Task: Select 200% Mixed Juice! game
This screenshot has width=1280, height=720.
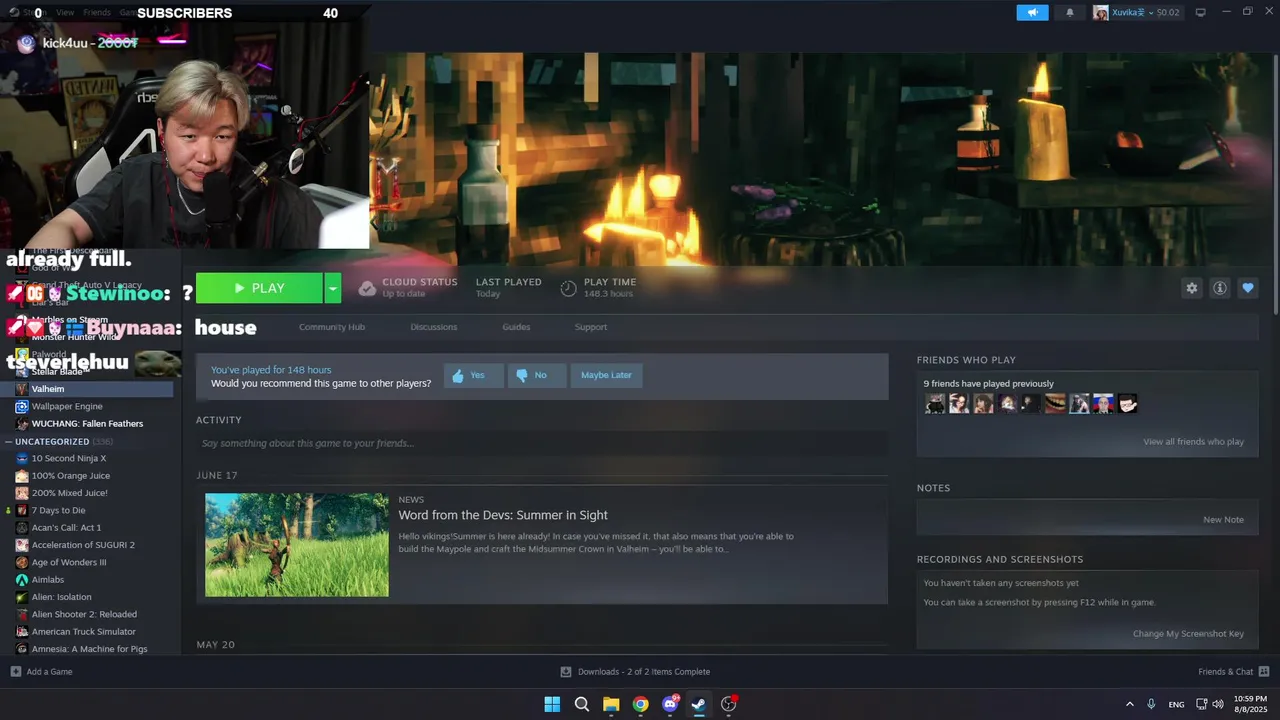Action: 70,493
